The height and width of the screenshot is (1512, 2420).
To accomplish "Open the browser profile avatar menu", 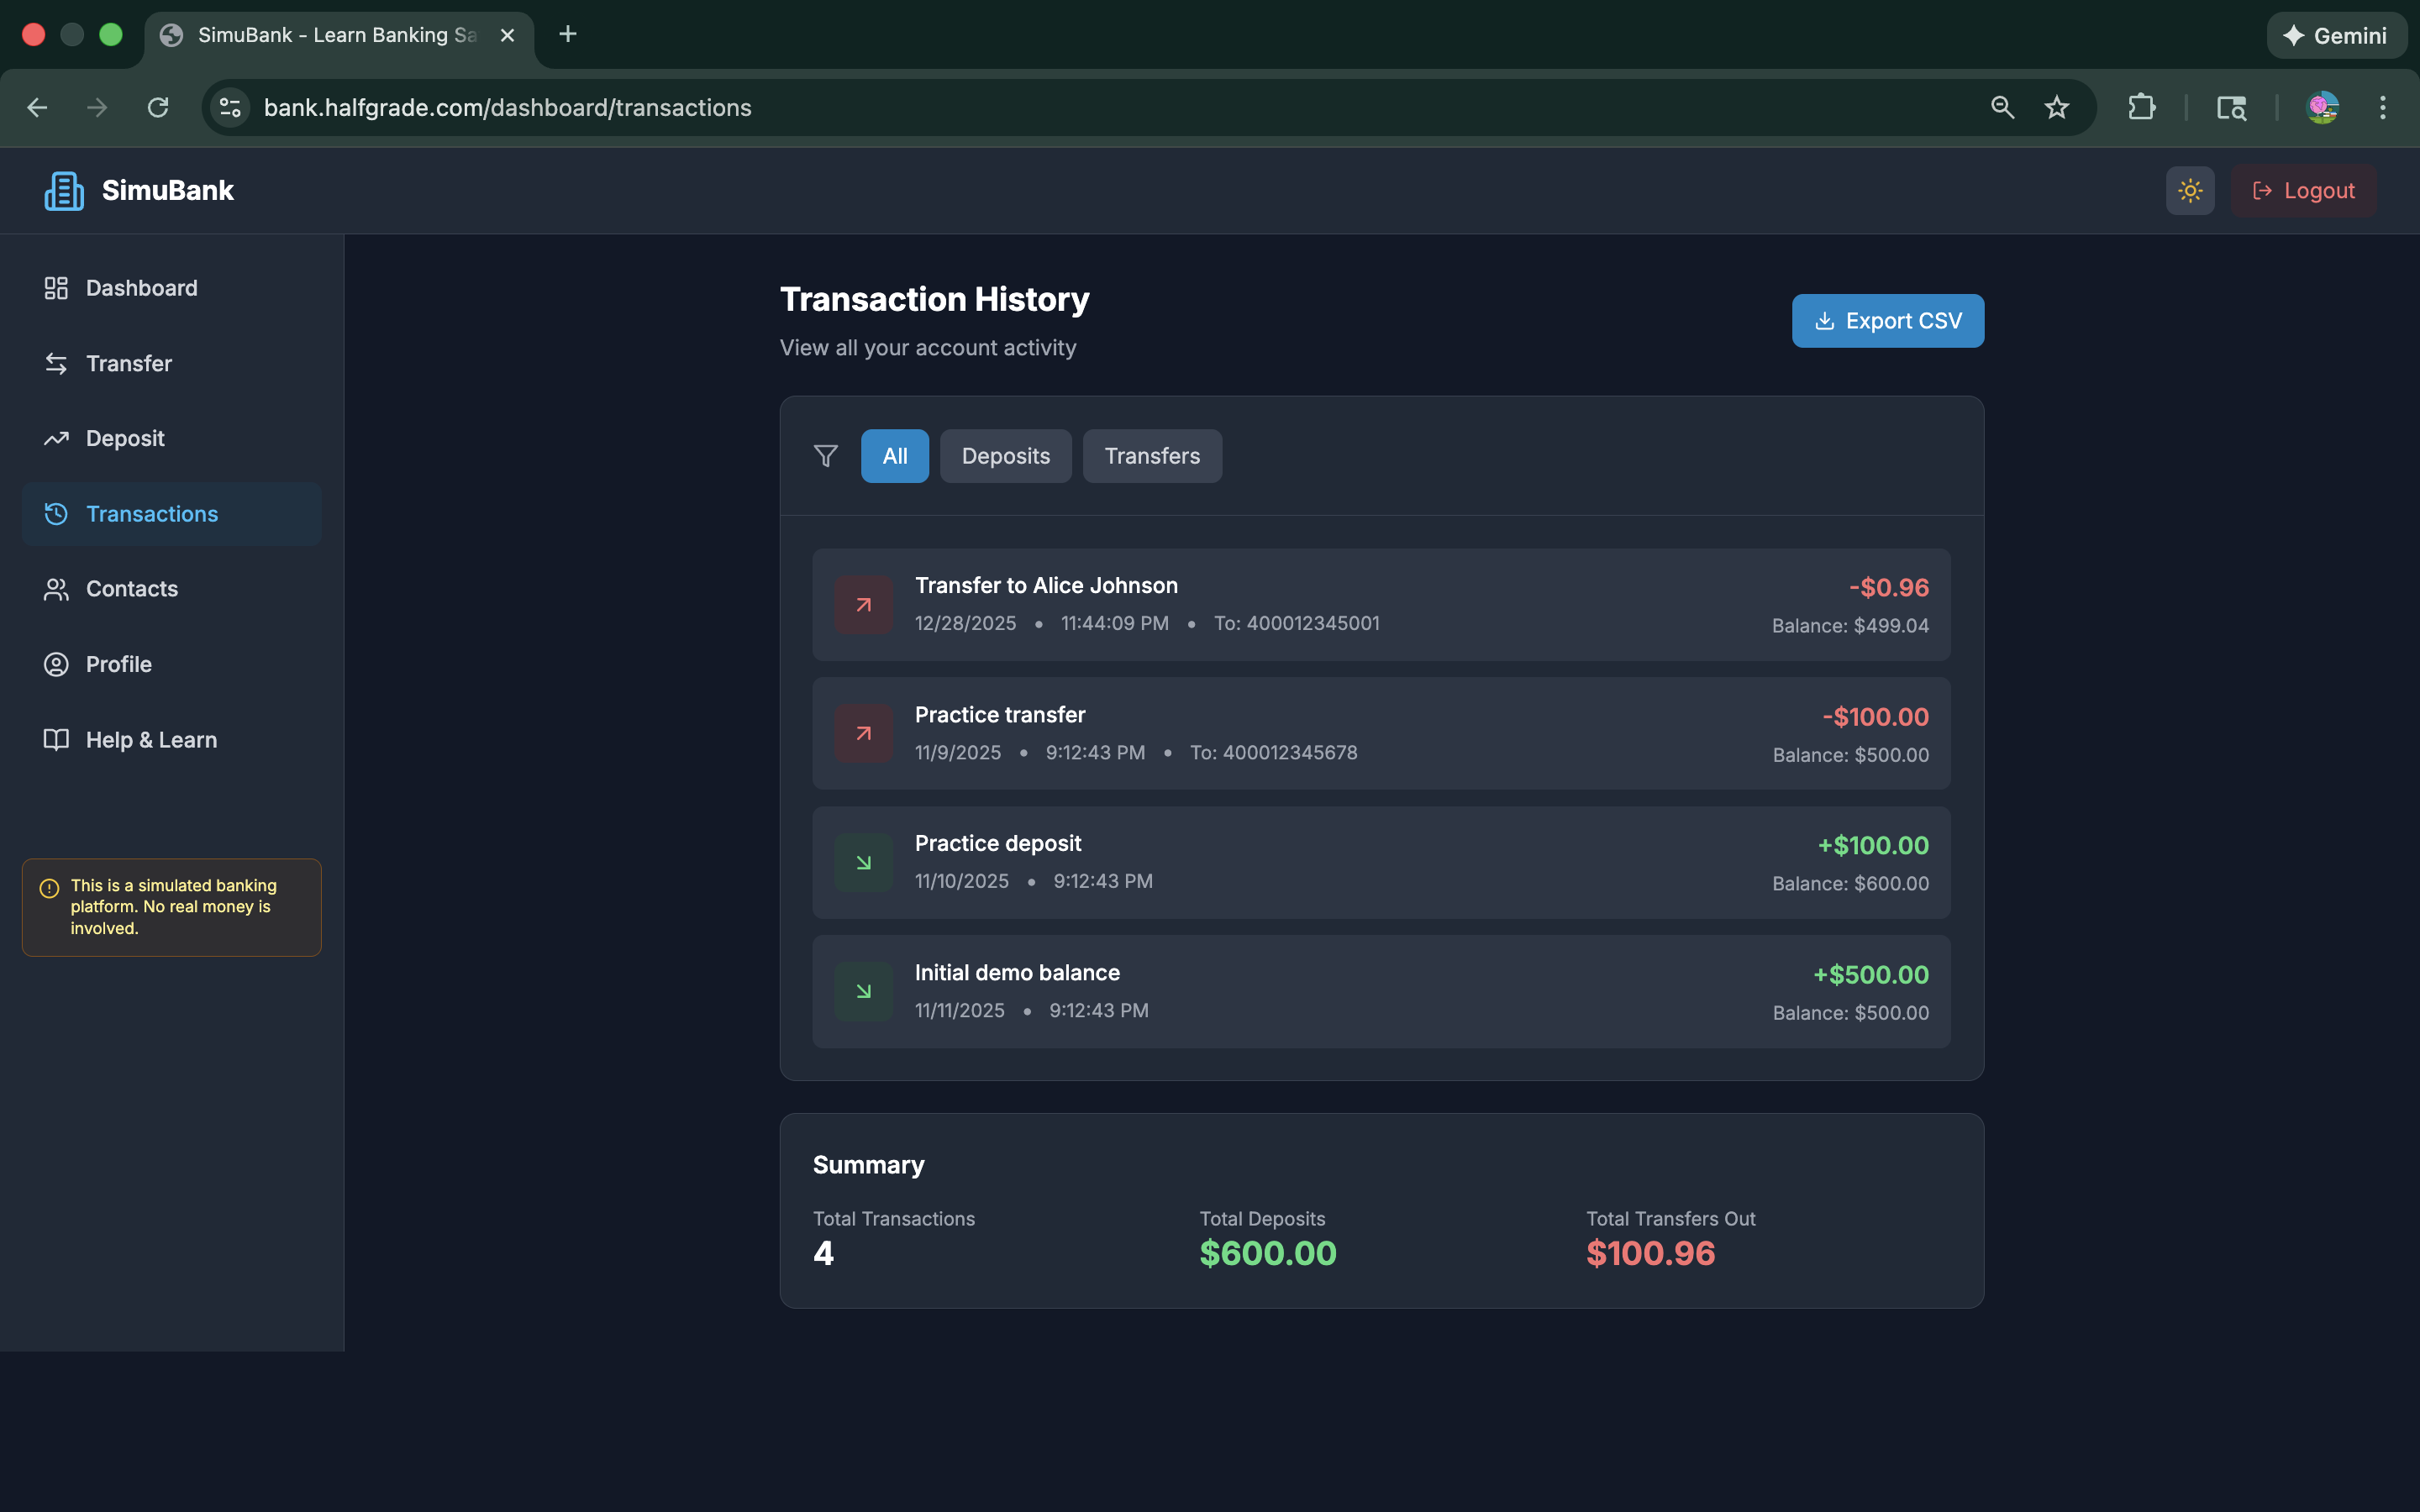I will pyautogui.click(x=2323, y=107).
